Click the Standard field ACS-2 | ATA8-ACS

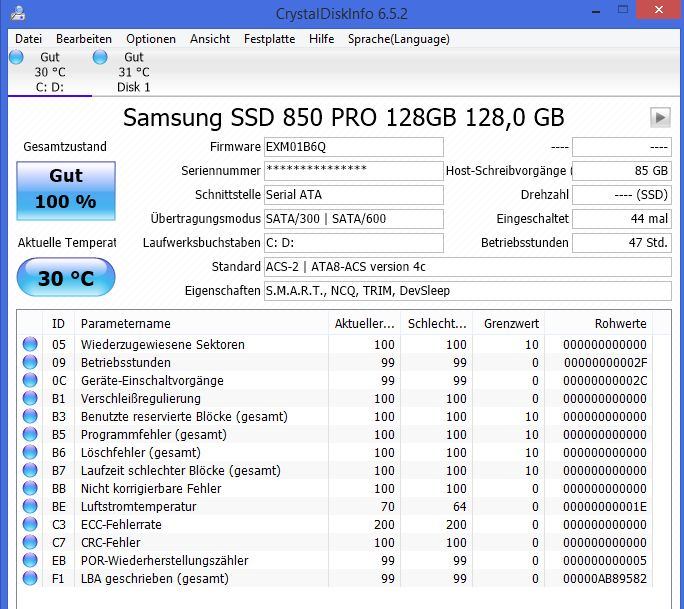coord(468,267)
